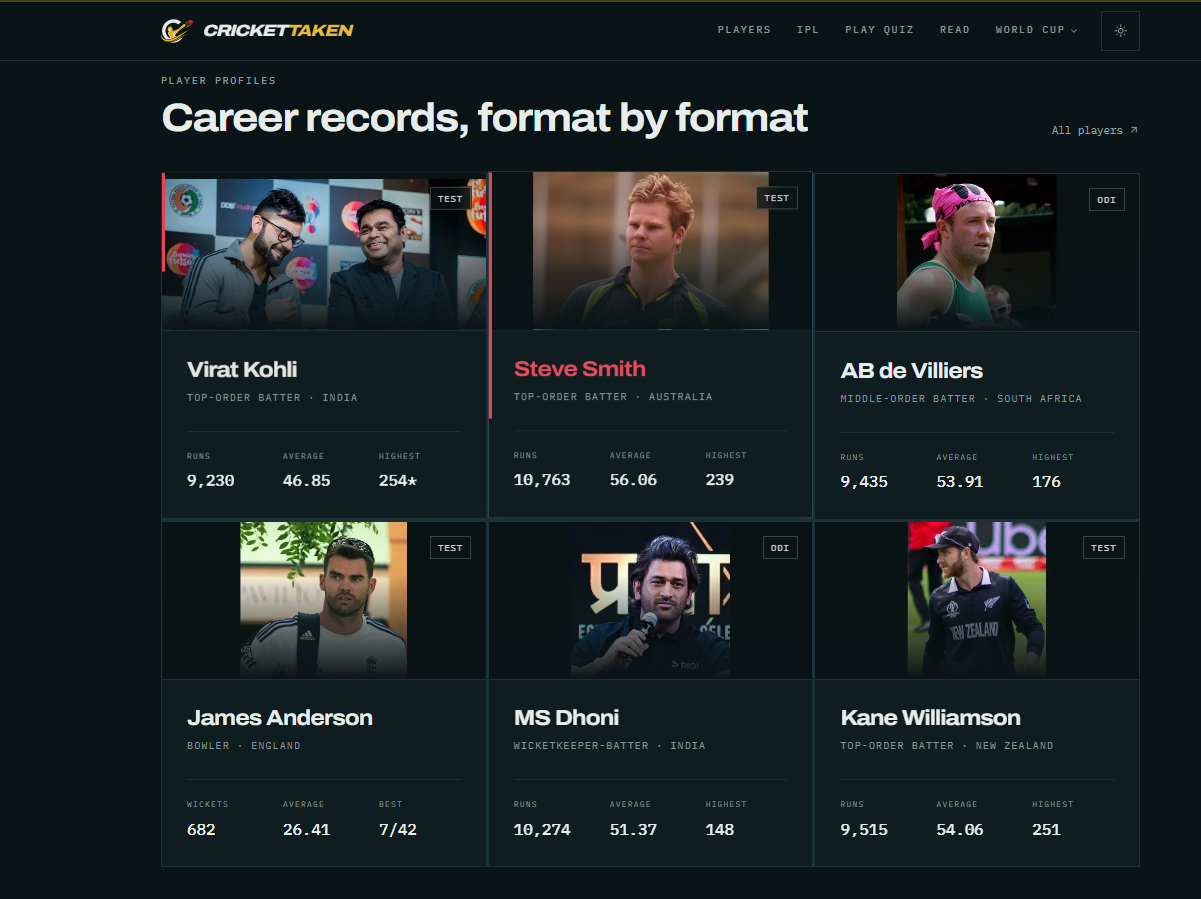Screen dimensions: 1201x899
Task: Click Steve Smith's average 56.06
Action: [634, 480]
